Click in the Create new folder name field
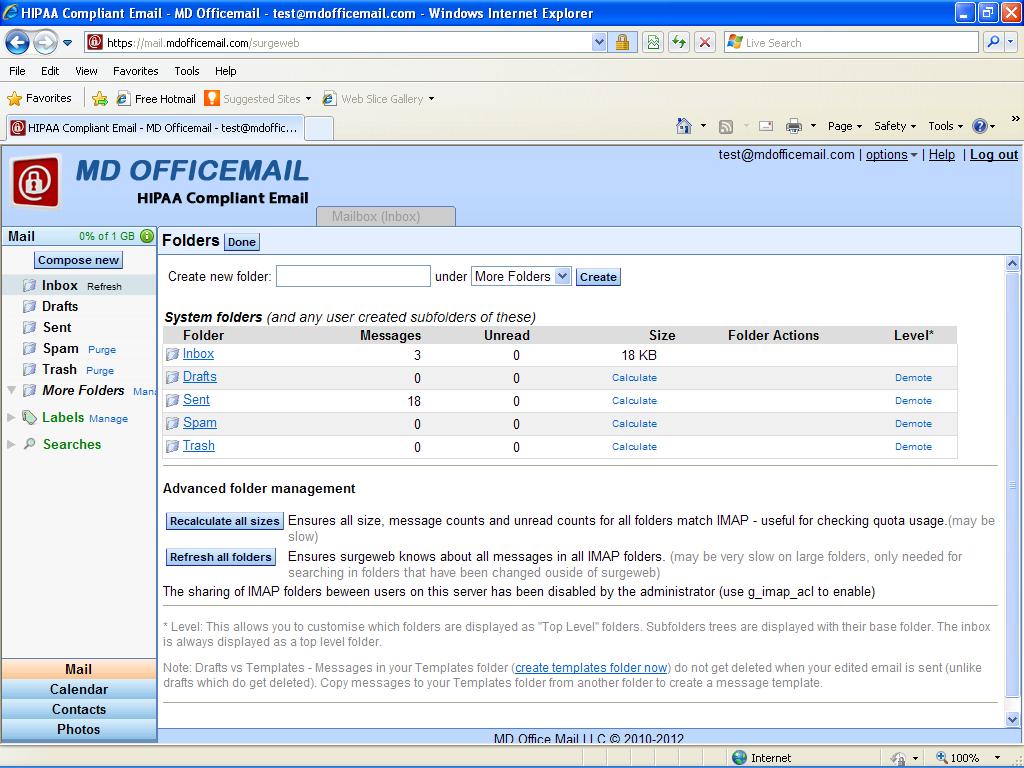The image size is (1024, 768). [353, 276]
